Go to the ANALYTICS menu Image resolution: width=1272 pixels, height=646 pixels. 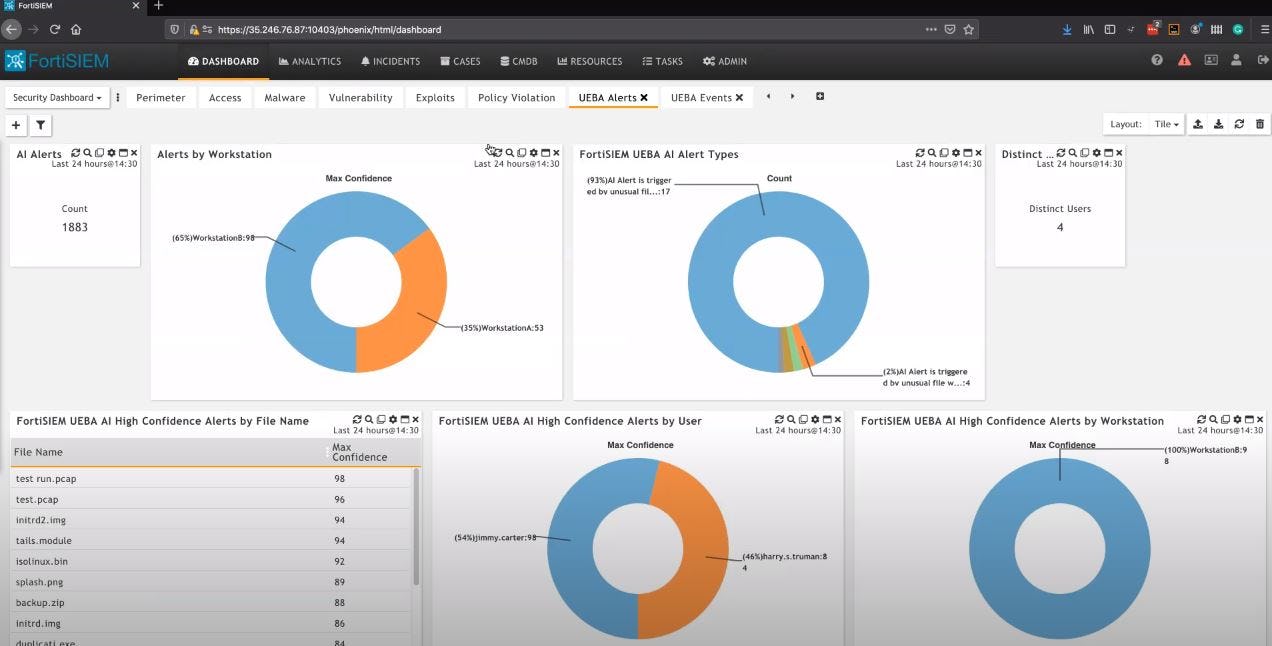pos(310,61)
